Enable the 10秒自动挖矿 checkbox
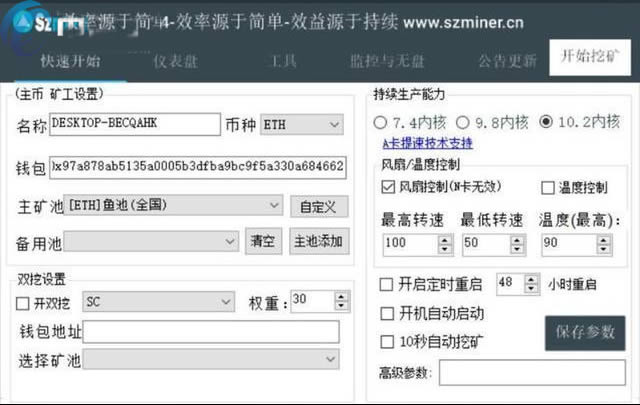640x405 pixels. (387, 342)
